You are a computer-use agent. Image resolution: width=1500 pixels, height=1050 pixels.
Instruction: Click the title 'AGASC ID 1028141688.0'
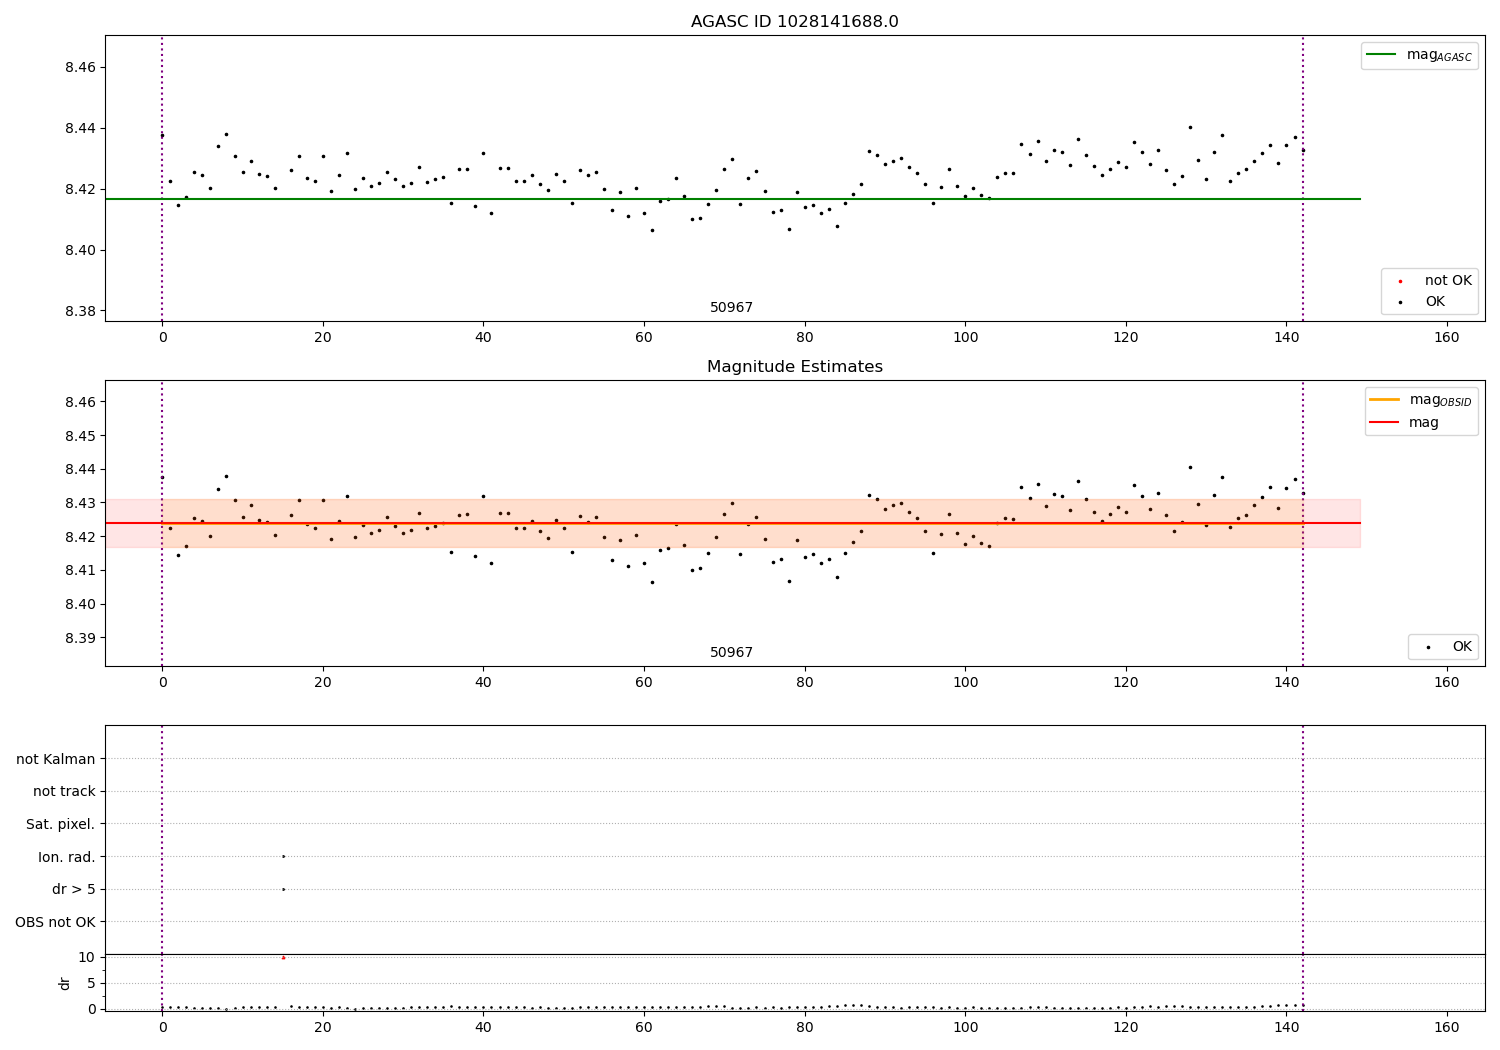(x=794, y=22)
